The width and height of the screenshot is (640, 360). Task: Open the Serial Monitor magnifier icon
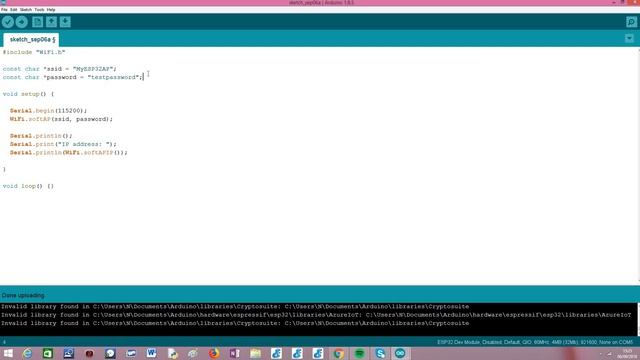[x=631, y=22]
